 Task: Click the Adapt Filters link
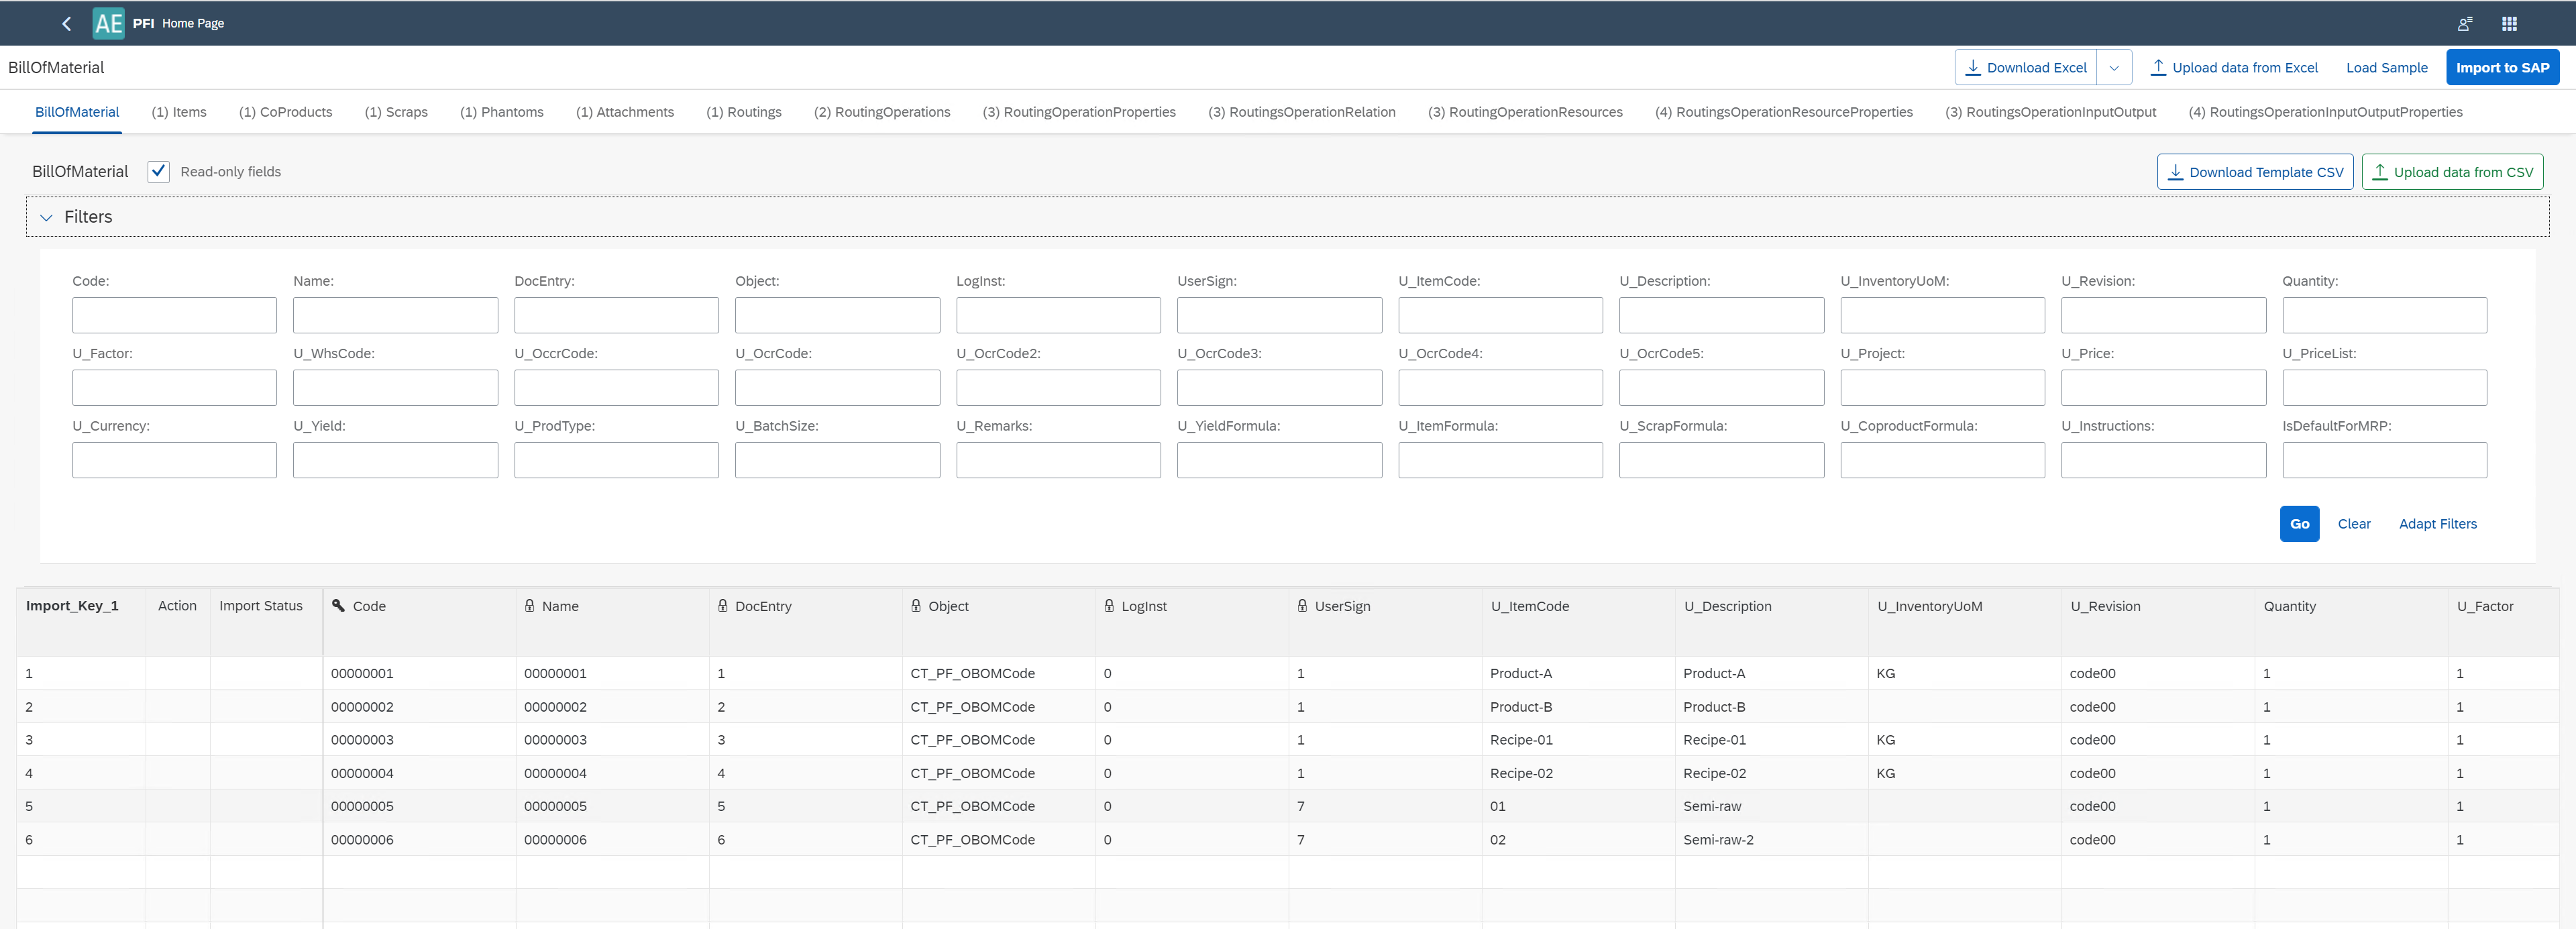click(2437, 524)
